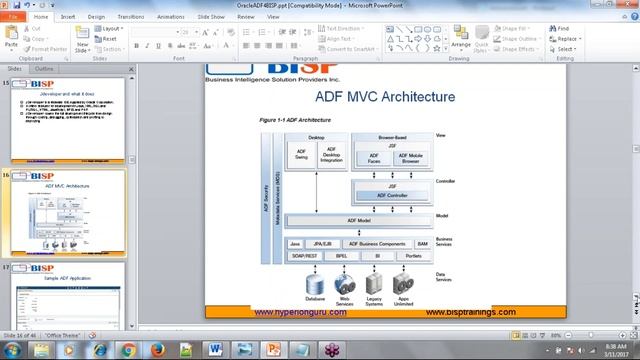Open Firefox from the taskbar
The width and height of the screenshot is (640, 360).
point(158,350)
